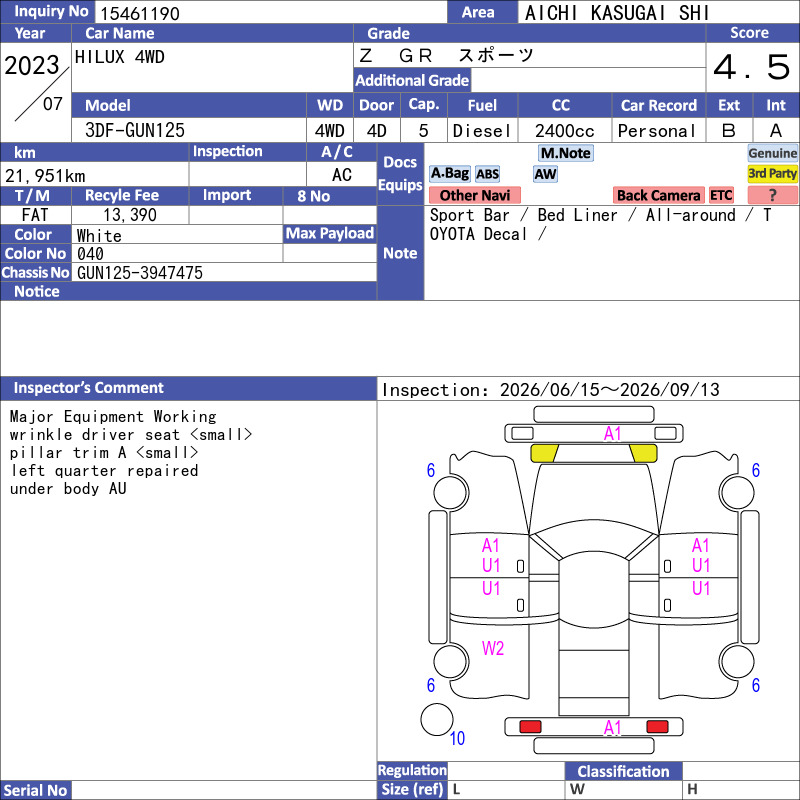Viewport: 800px width, 800px height.
Task: Click the chassis number GUN125-3947475
Action: (x=140, y=273)
